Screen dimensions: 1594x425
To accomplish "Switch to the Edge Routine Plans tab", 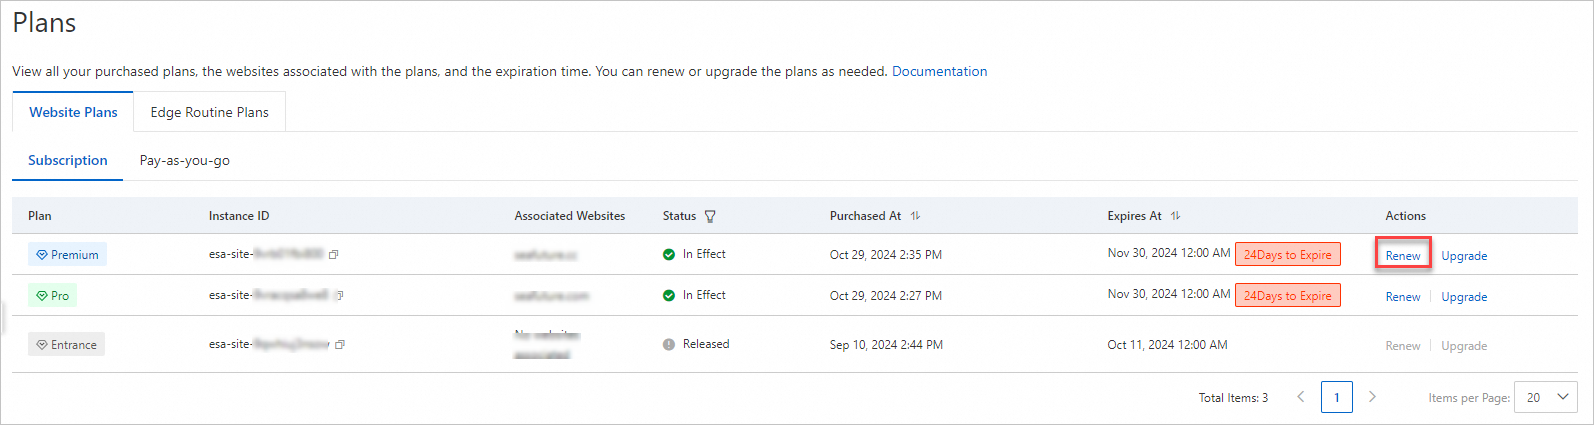I will click(209, 112).
